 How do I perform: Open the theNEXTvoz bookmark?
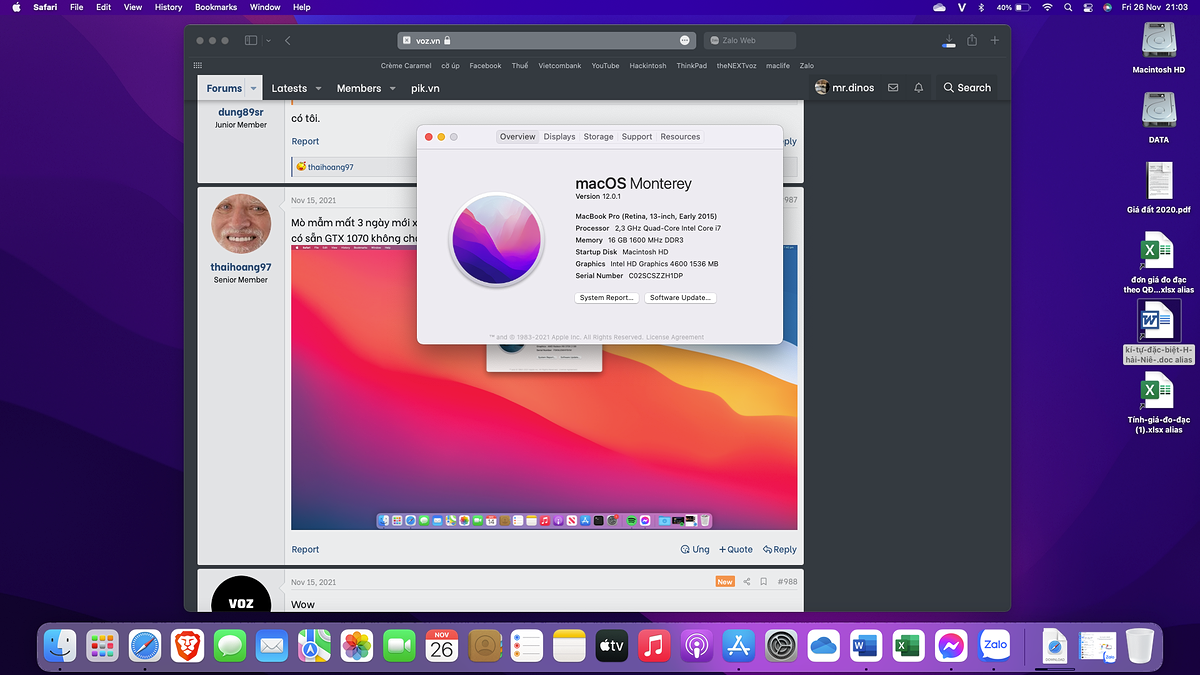click(x=737, y=65)
